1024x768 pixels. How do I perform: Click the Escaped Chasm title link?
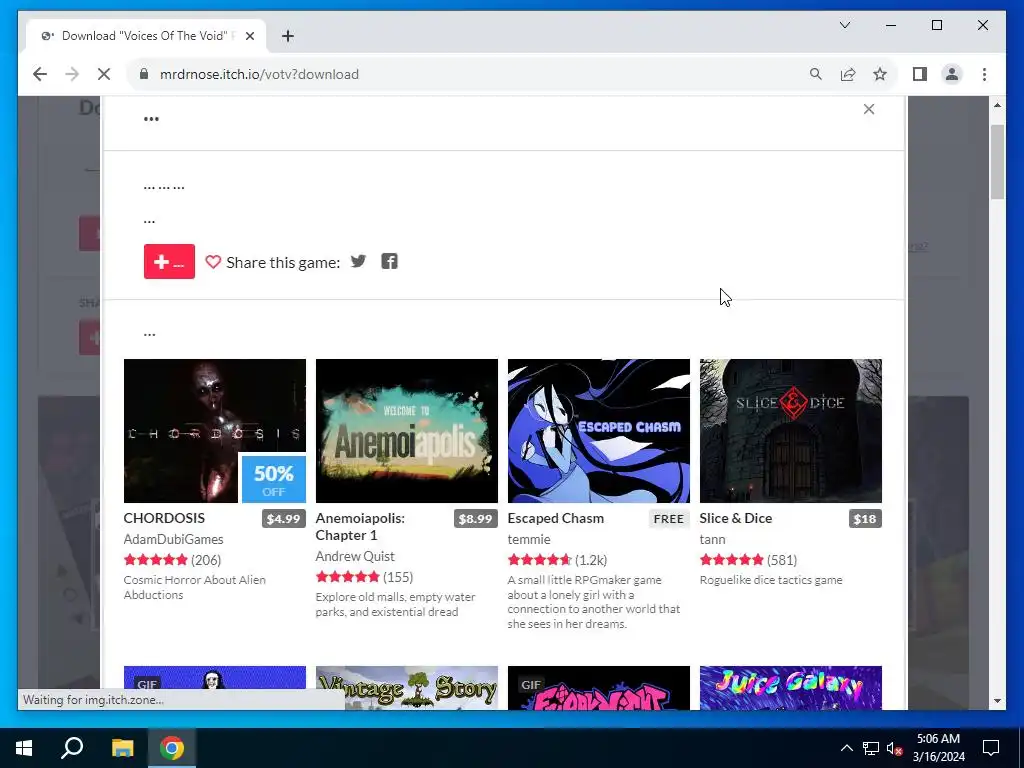pos(556,518)
